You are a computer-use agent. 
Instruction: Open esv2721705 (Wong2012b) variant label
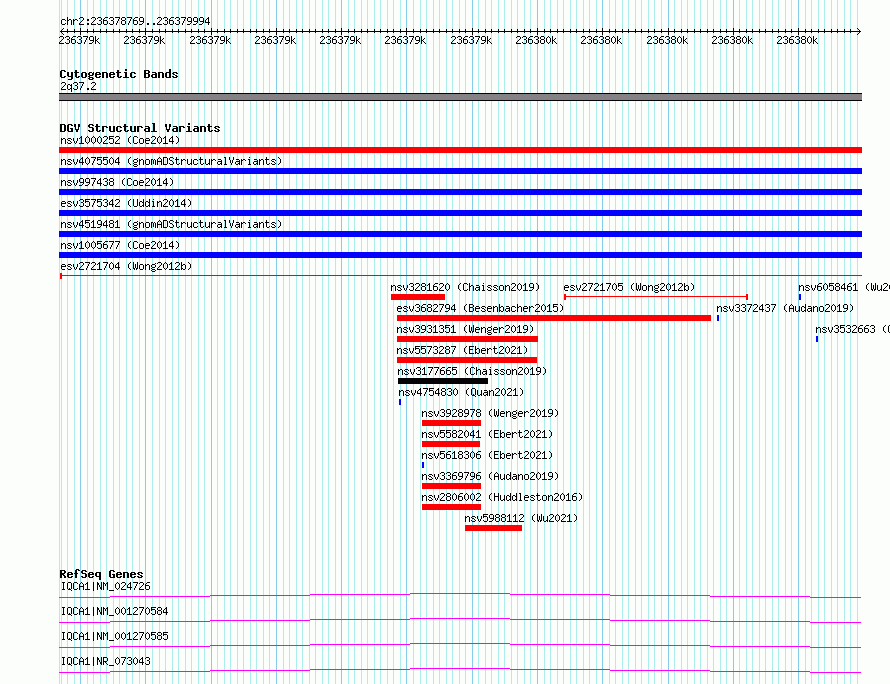tap(629, 287)
